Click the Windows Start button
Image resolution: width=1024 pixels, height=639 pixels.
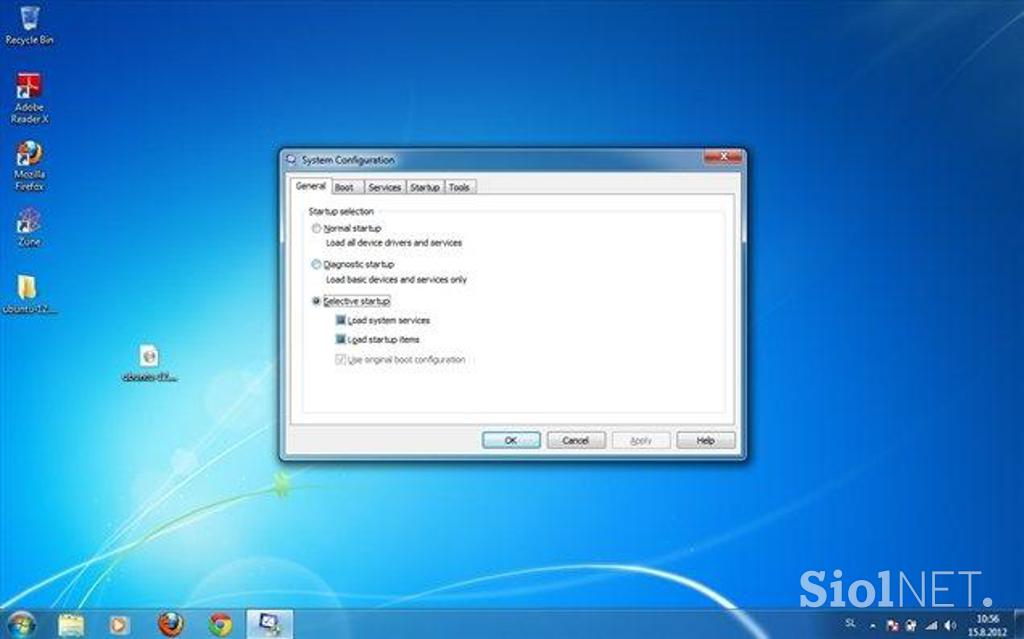(21, 624)
